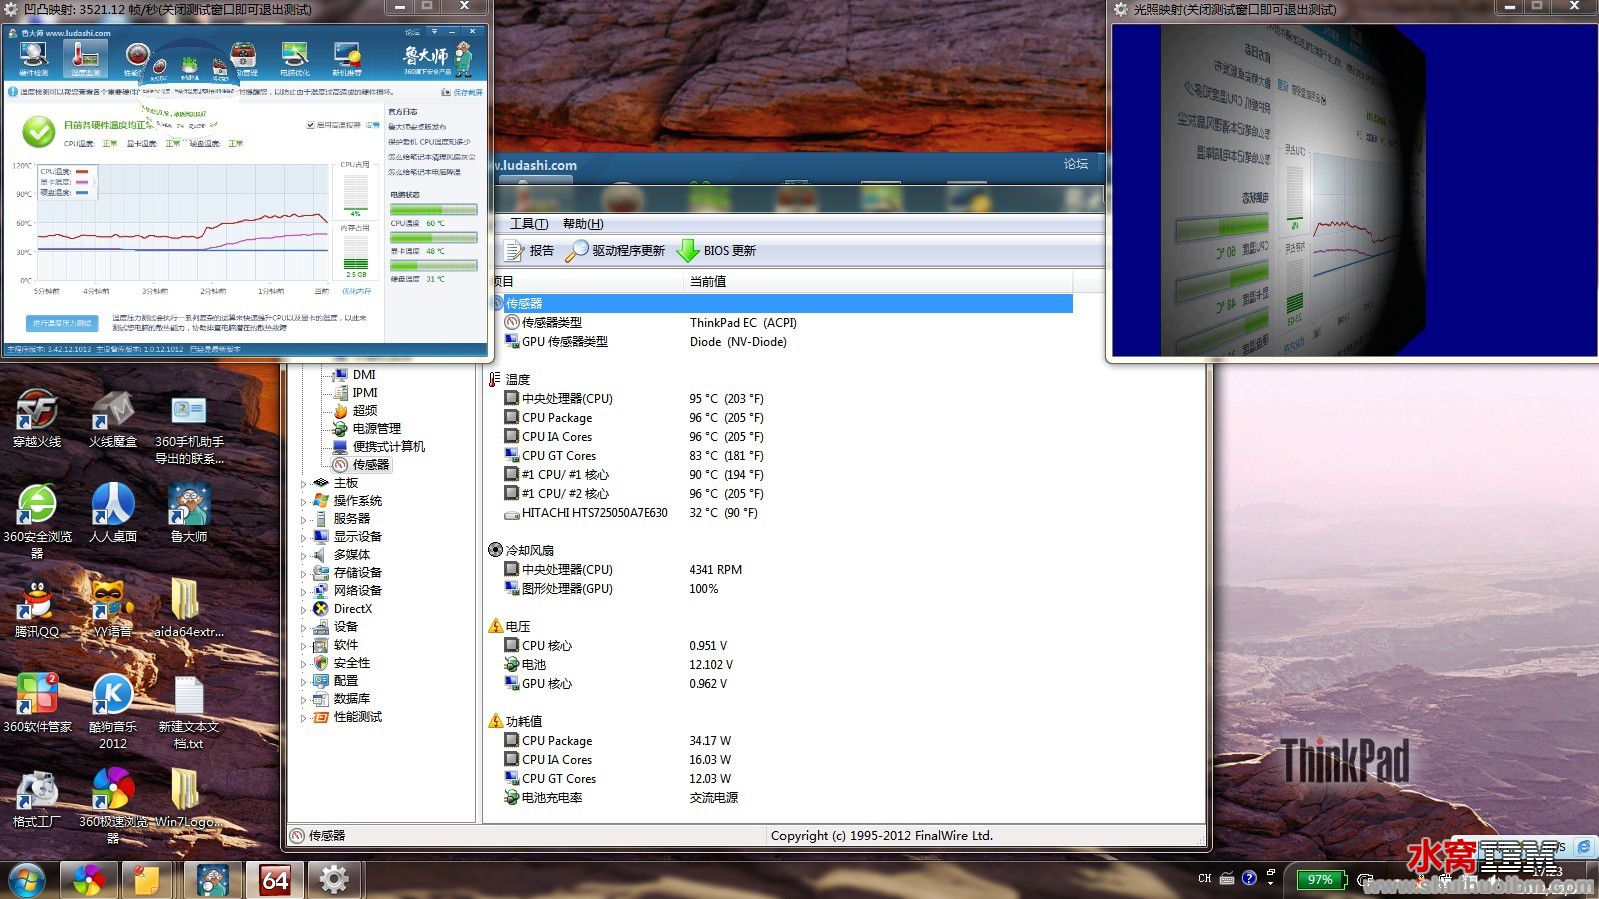Expand the 多媒体 tree node
Image resolution: width=1599 pixels, height=899 pixels.
[304, 556]
